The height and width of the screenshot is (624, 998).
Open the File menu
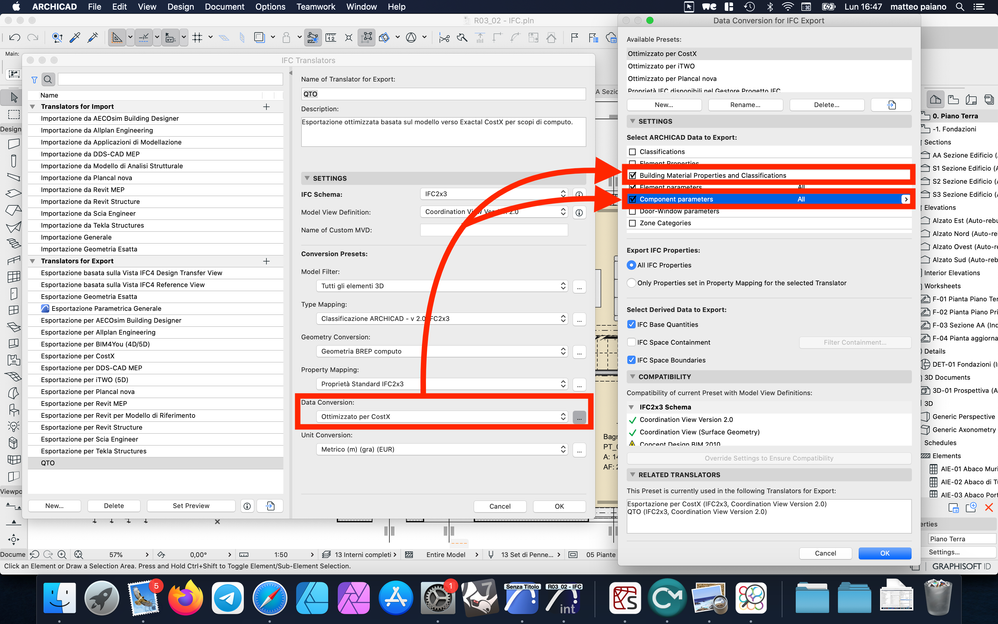point(94,6)
